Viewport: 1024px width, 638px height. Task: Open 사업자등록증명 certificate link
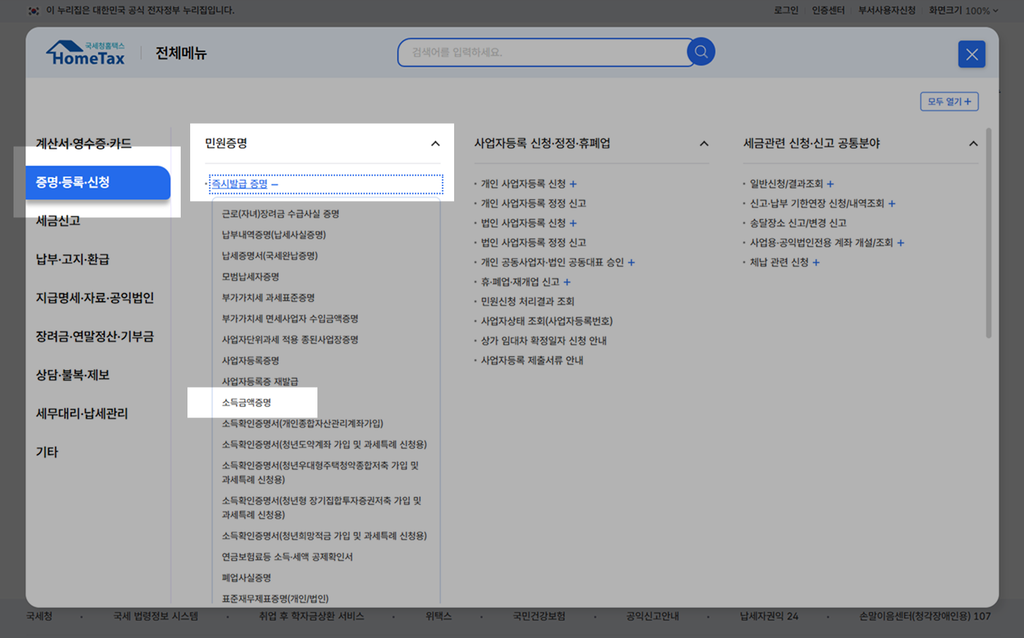[250, 360]
